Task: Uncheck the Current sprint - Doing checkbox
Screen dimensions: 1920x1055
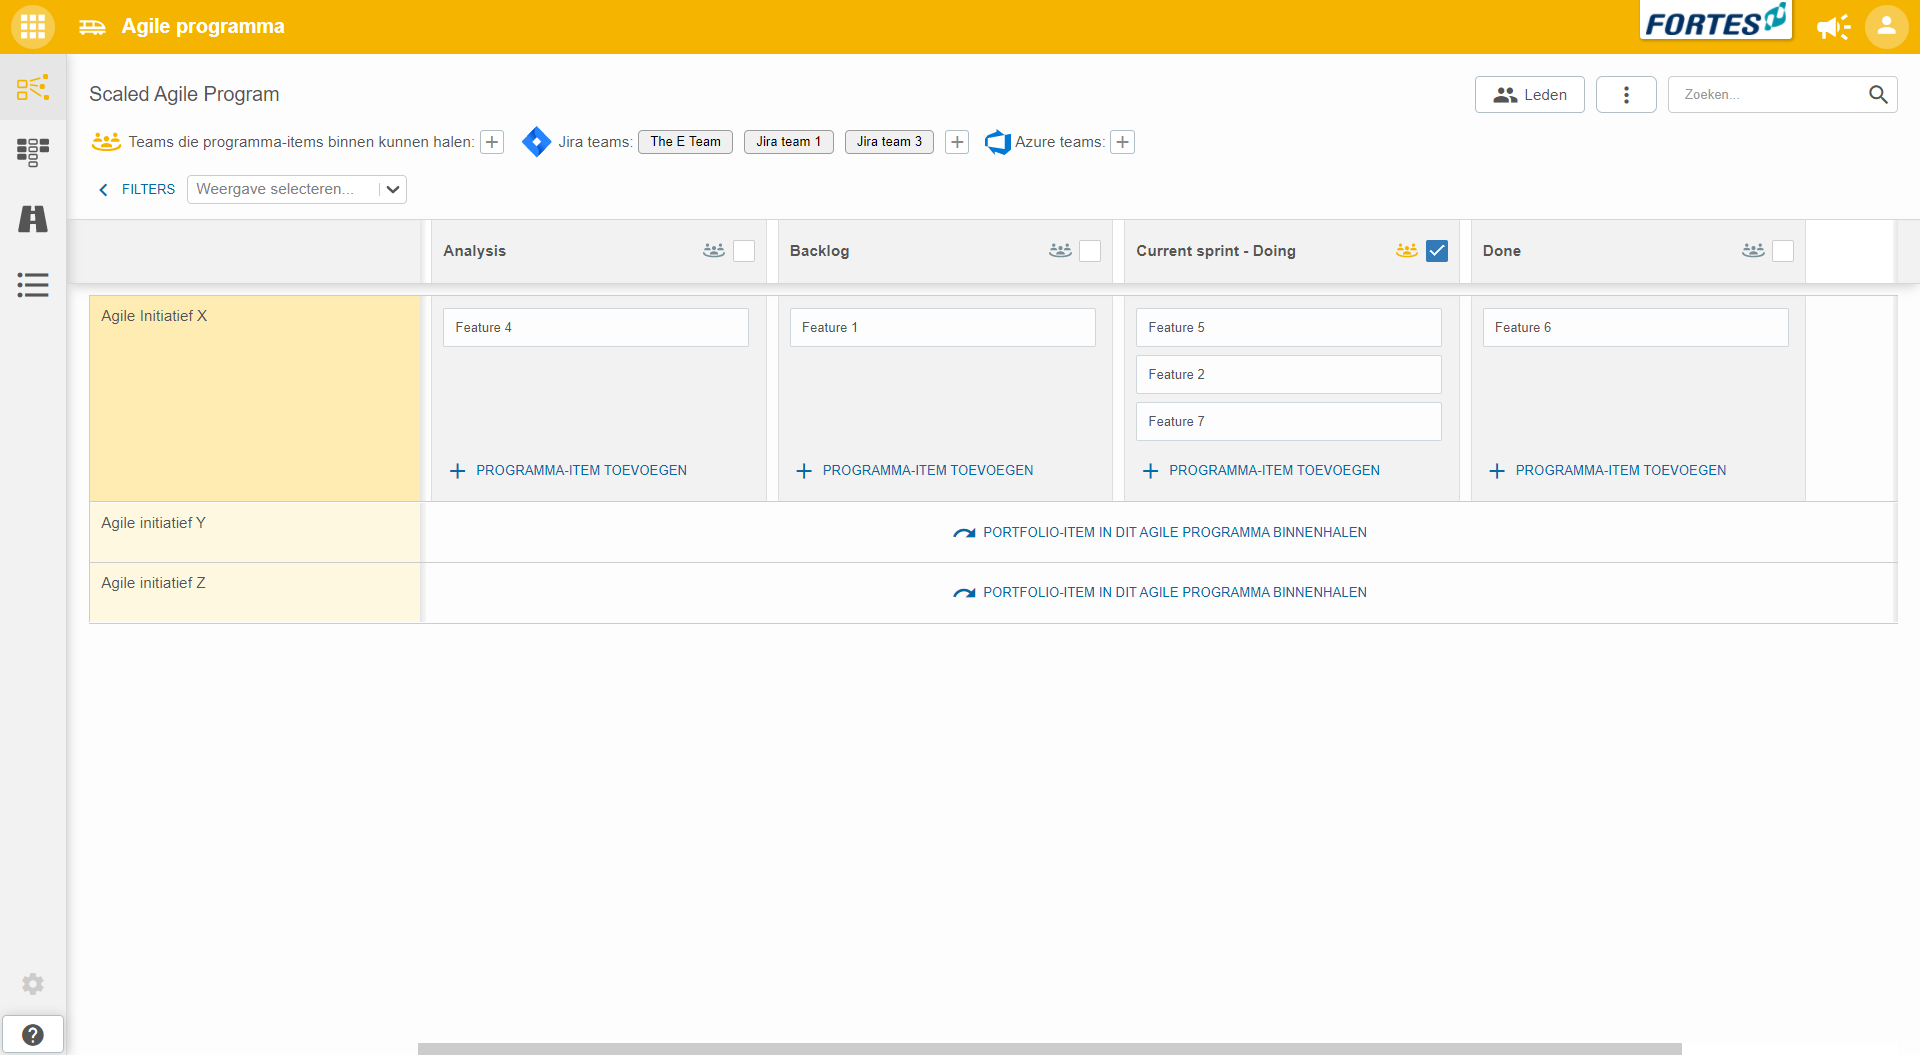Action: (1437, 251)
